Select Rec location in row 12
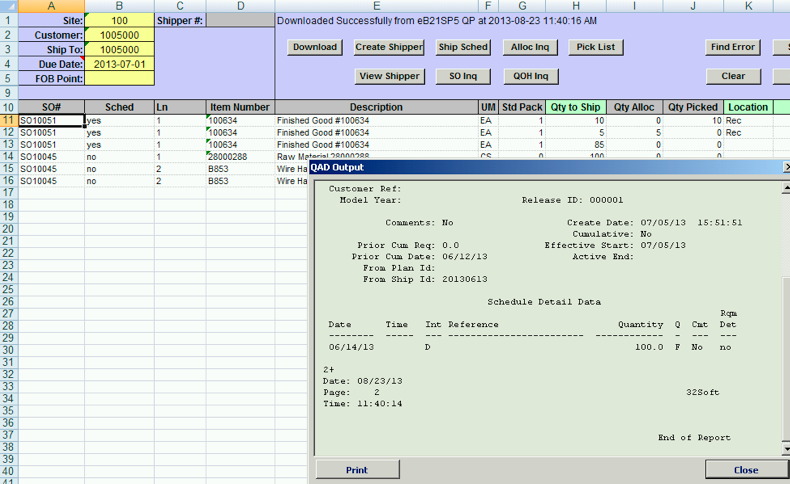 tap(748, 133)
